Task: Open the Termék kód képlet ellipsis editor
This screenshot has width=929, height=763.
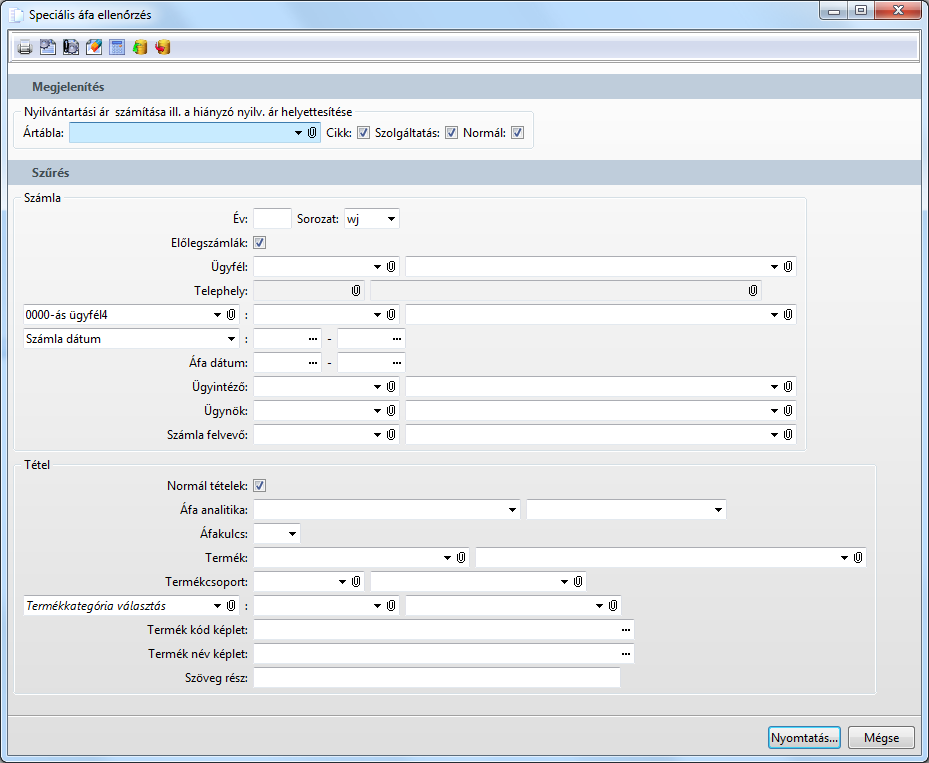Action: click(x=626, y=630)
